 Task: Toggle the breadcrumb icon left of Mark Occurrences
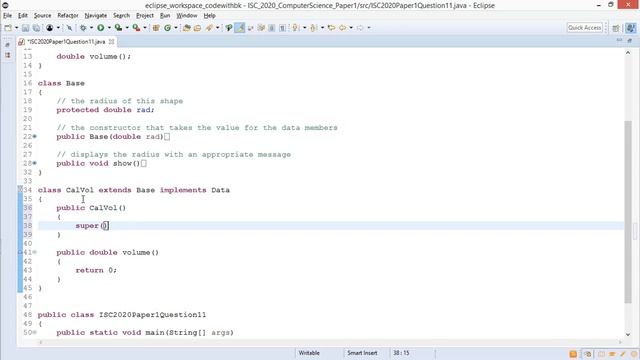click(x=229, y=28)
